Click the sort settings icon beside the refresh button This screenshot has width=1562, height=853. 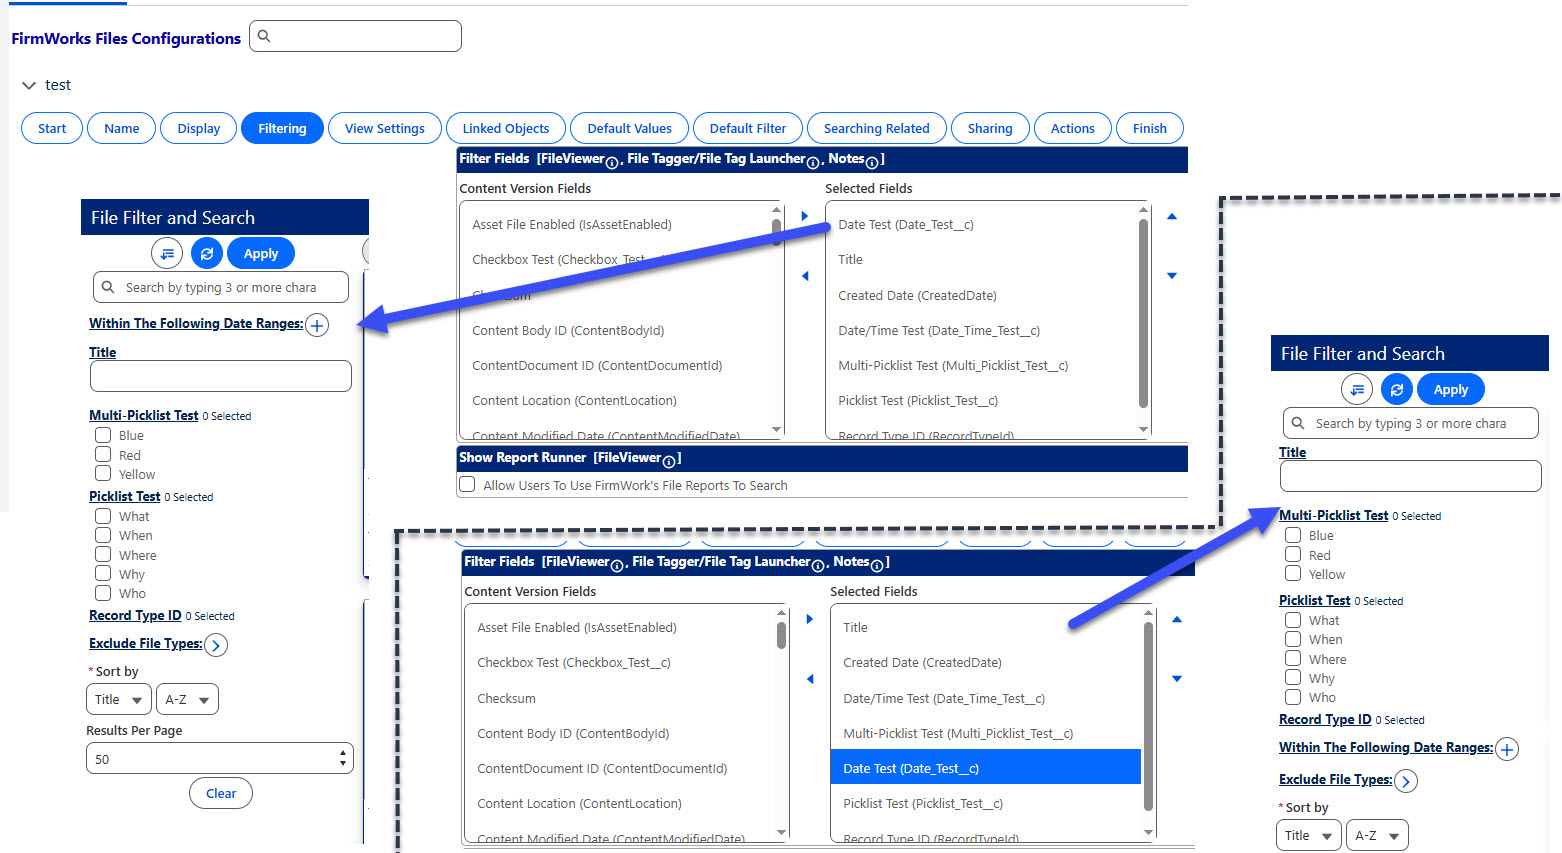[x=166, y=253]
